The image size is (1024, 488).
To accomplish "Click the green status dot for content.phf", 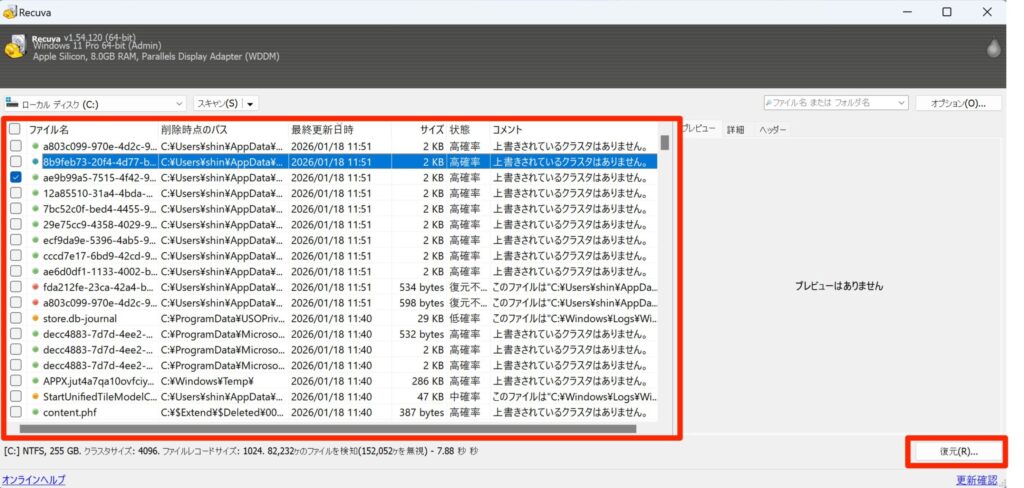I will click(35, 412).
